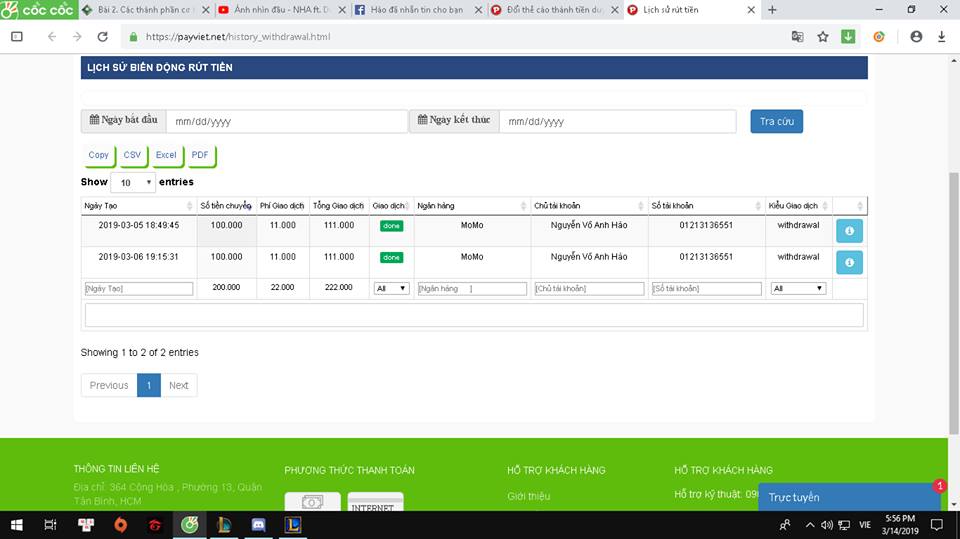Viewport: 960px width, 539px height.
Task: Click Task View icon in taskbar
Action: 50,525
